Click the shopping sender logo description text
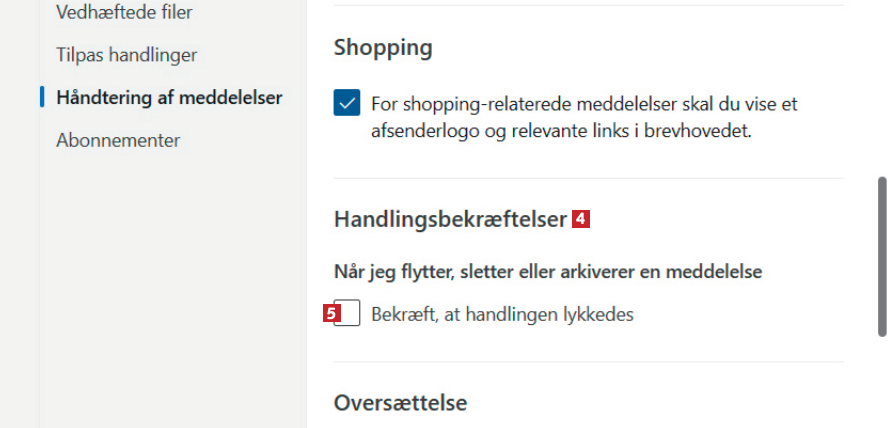 tap(583, 117)
